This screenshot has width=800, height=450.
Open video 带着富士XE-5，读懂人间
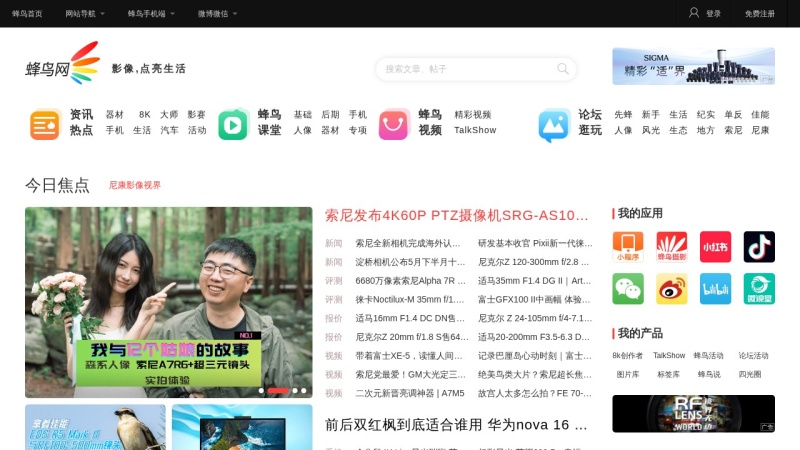409,356
